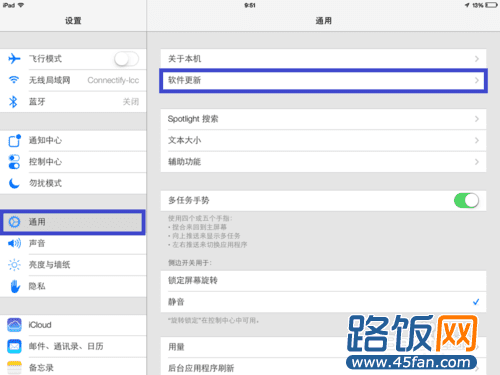Open 隐私 settings

[73, 286]
